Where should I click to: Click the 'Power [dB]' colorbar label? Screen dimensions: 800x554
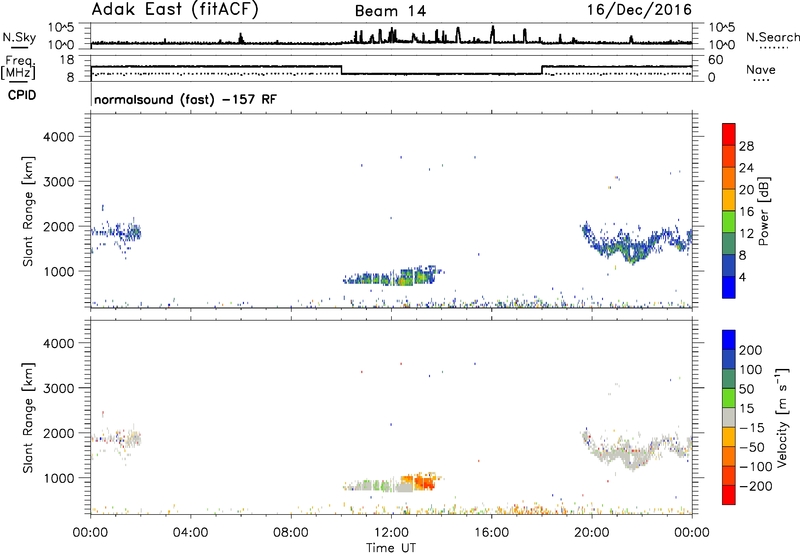[x=764, y=211]
